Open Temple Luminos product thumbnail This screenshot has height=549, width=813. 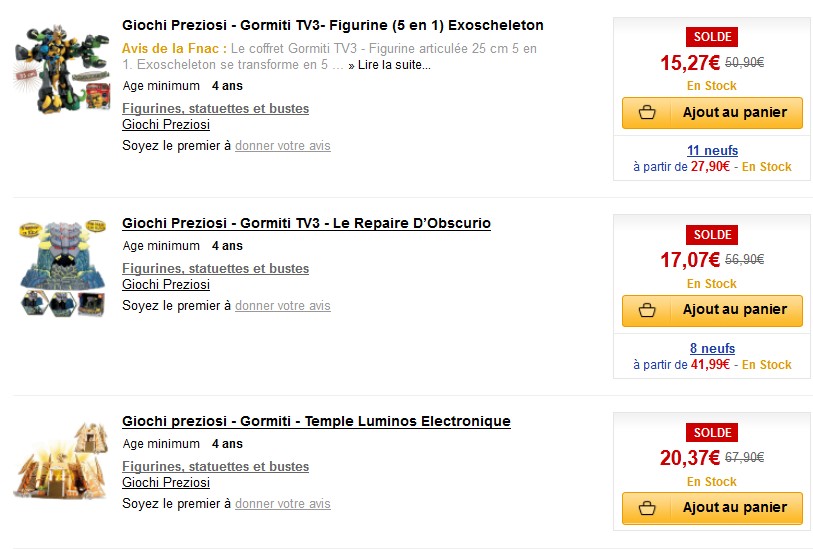[x=62, y=460]
